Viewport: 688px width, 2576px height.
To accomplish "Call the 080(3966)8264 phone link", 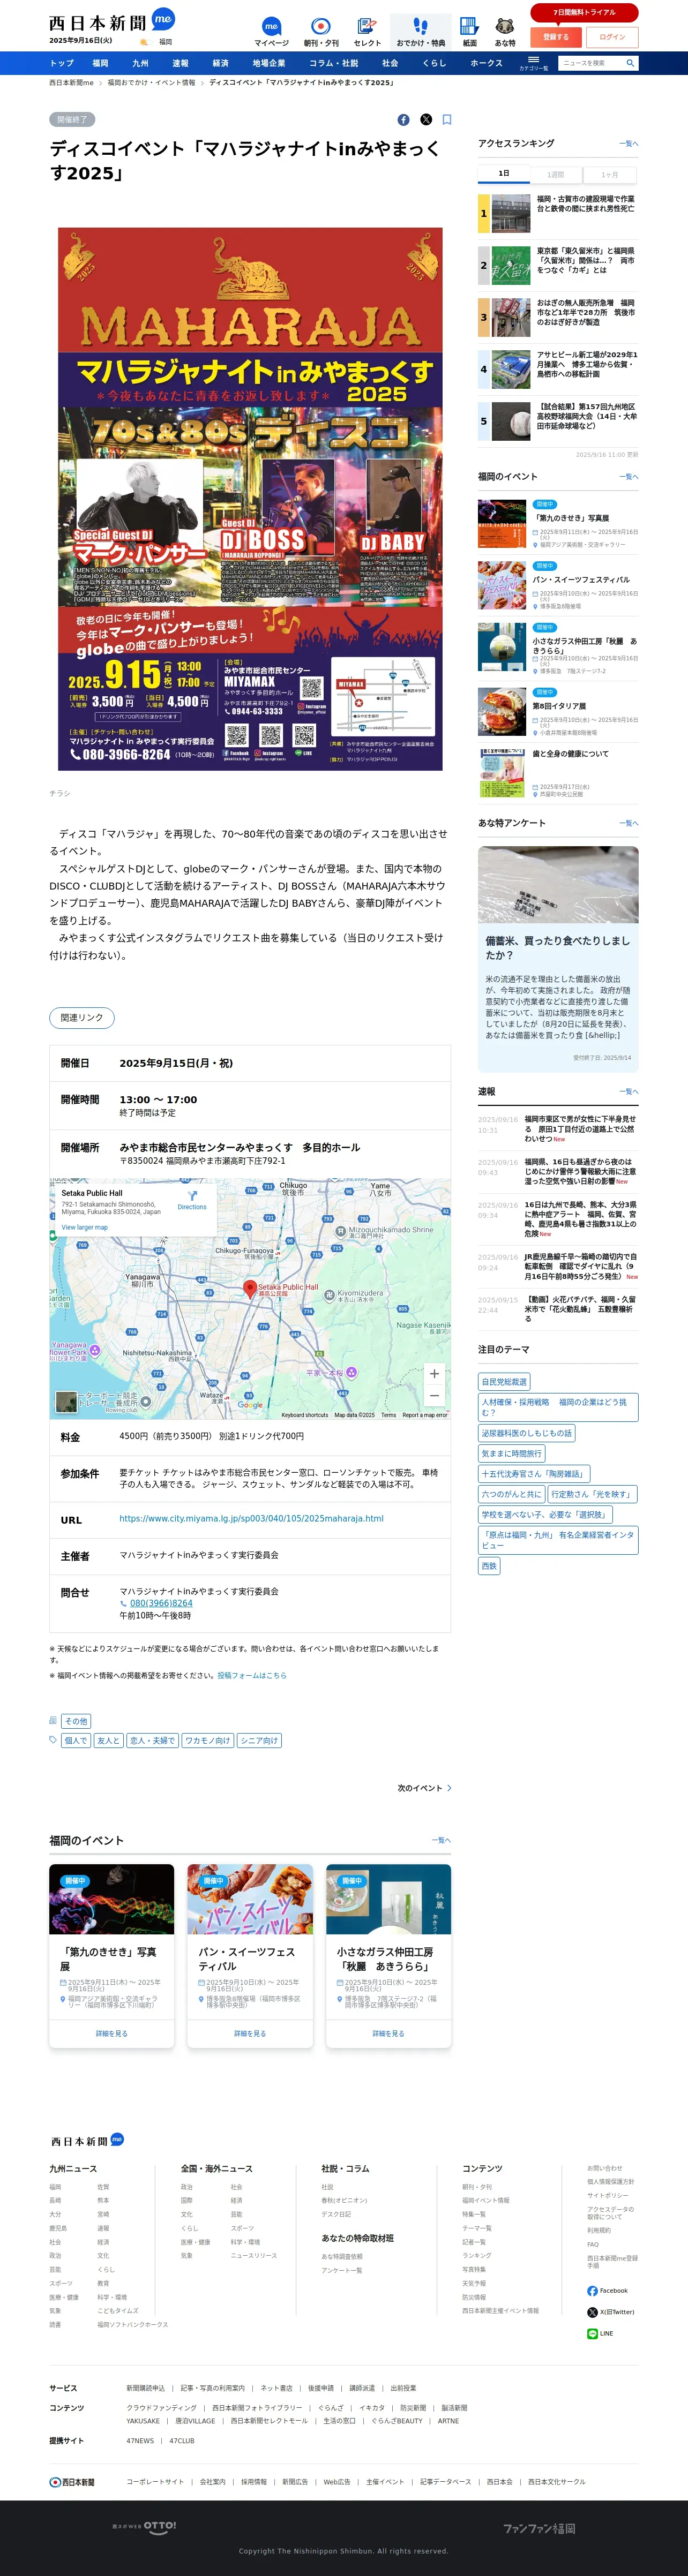I will coord(160,1603).
